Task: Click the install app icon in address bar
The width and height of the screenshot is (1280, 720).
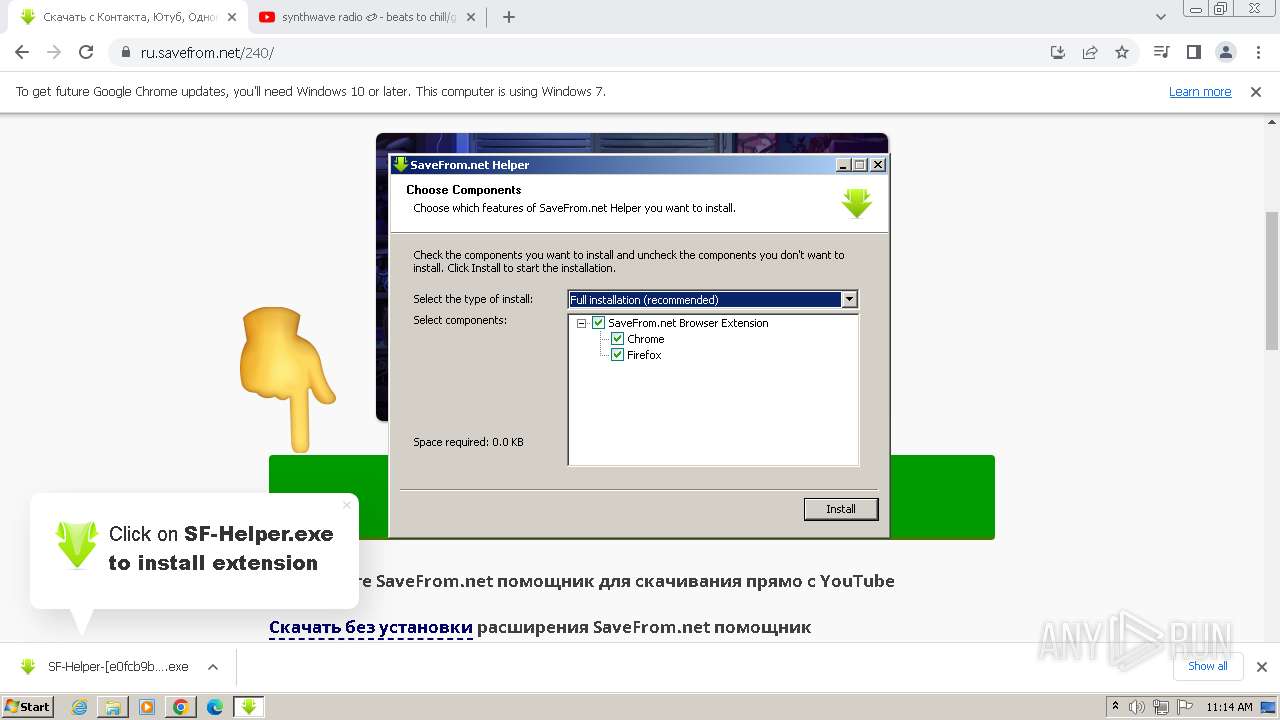Action: tap(1058, 53)
